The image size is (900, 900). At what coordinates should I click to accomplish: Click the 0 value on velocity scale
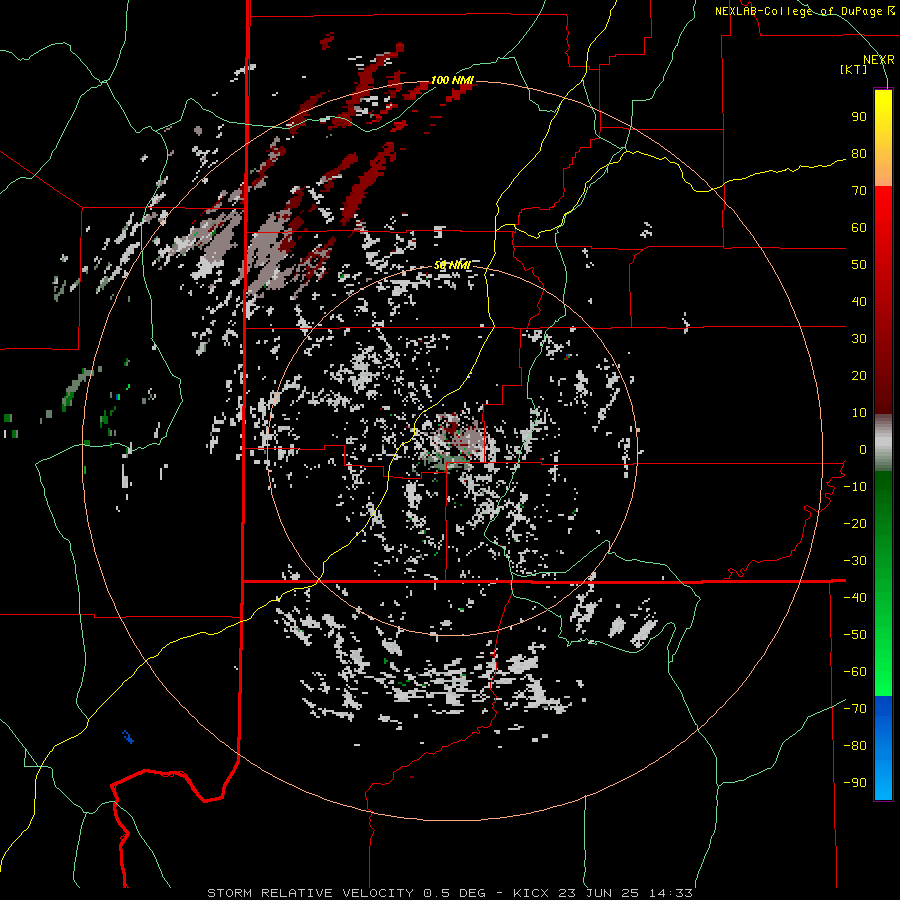(x=863, y=449)
